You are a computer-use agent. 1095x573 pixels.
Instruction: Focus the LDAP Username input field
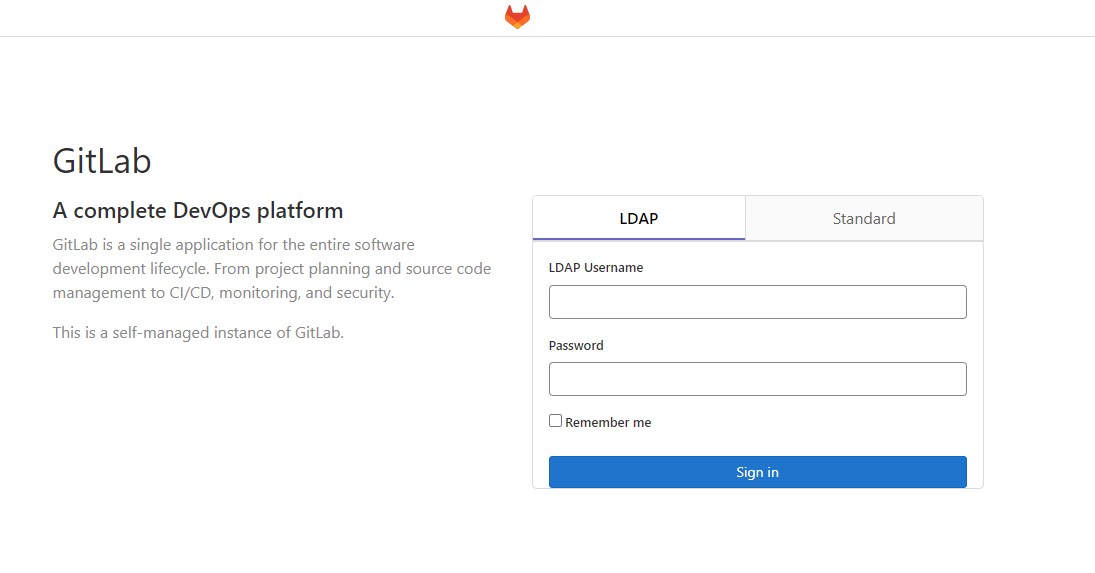[757, 302]
